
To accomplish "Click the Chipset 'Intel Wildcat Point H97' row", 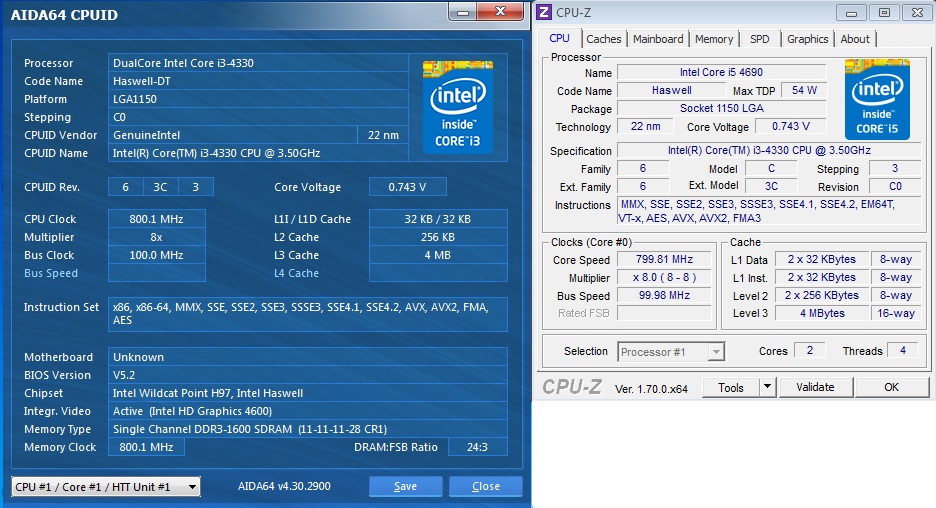I will [307, 393].
